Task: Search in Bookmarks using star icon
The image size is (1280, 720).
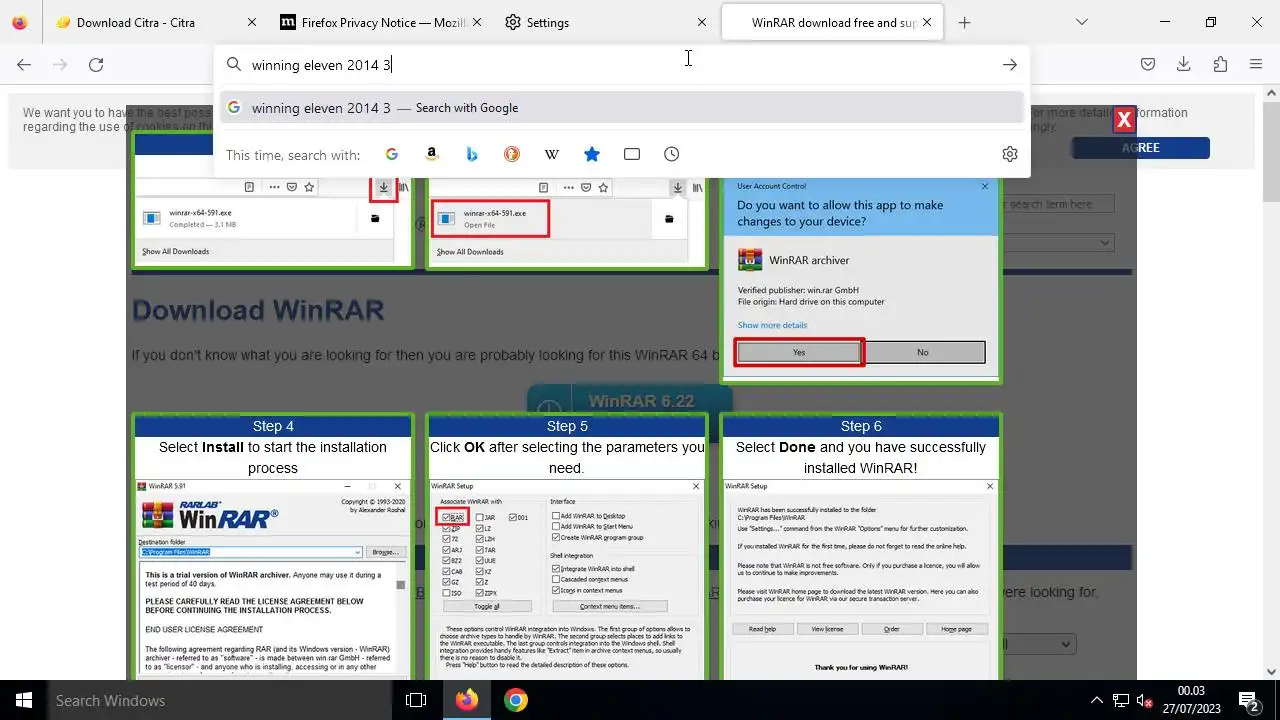Action: pos(592,154)
